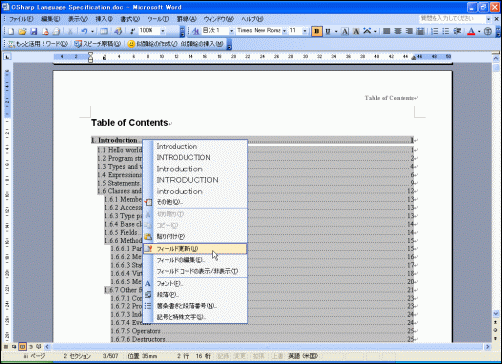Screen dimensions: 502x364
Task: Click the character shading A icon
Action: pos(356,31)
